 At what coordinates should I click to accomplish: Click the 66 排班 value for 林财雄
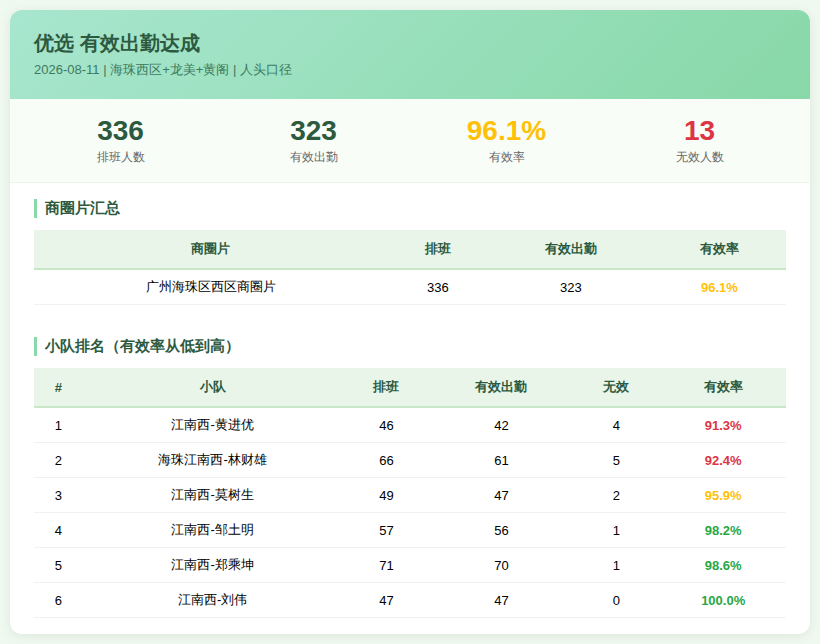coord(386,461)
